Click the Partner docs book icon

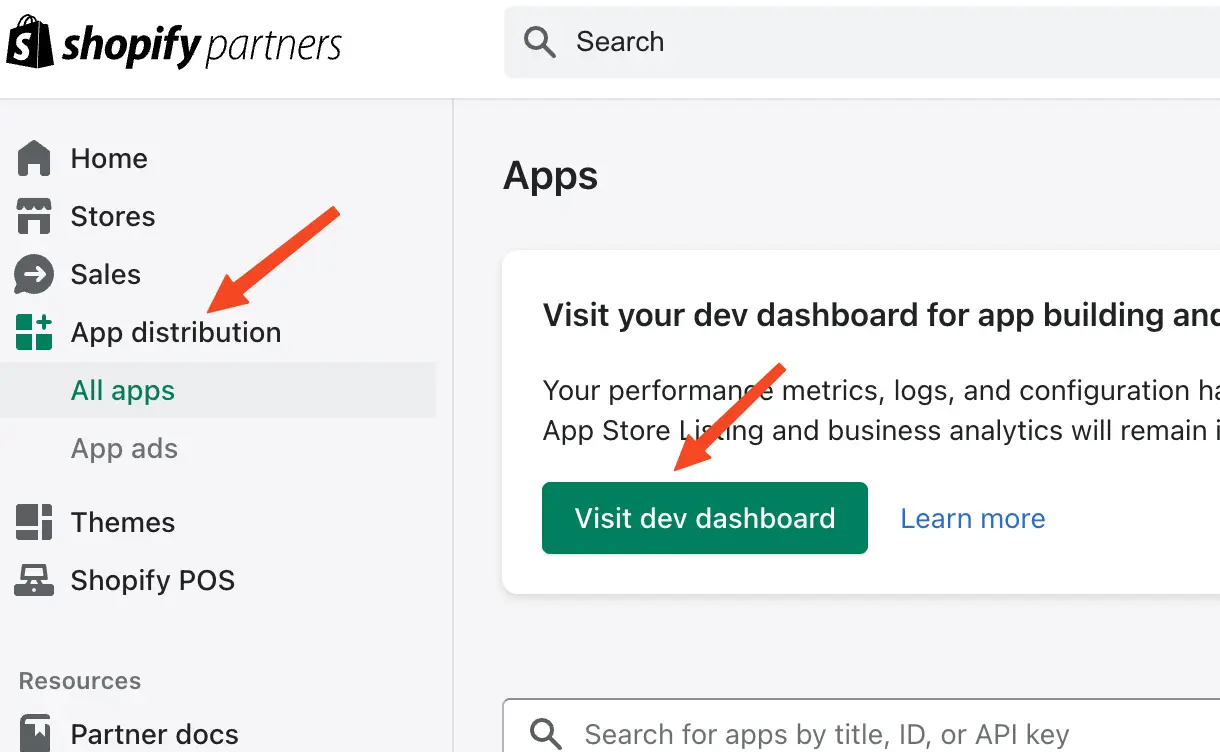point(36,734)
